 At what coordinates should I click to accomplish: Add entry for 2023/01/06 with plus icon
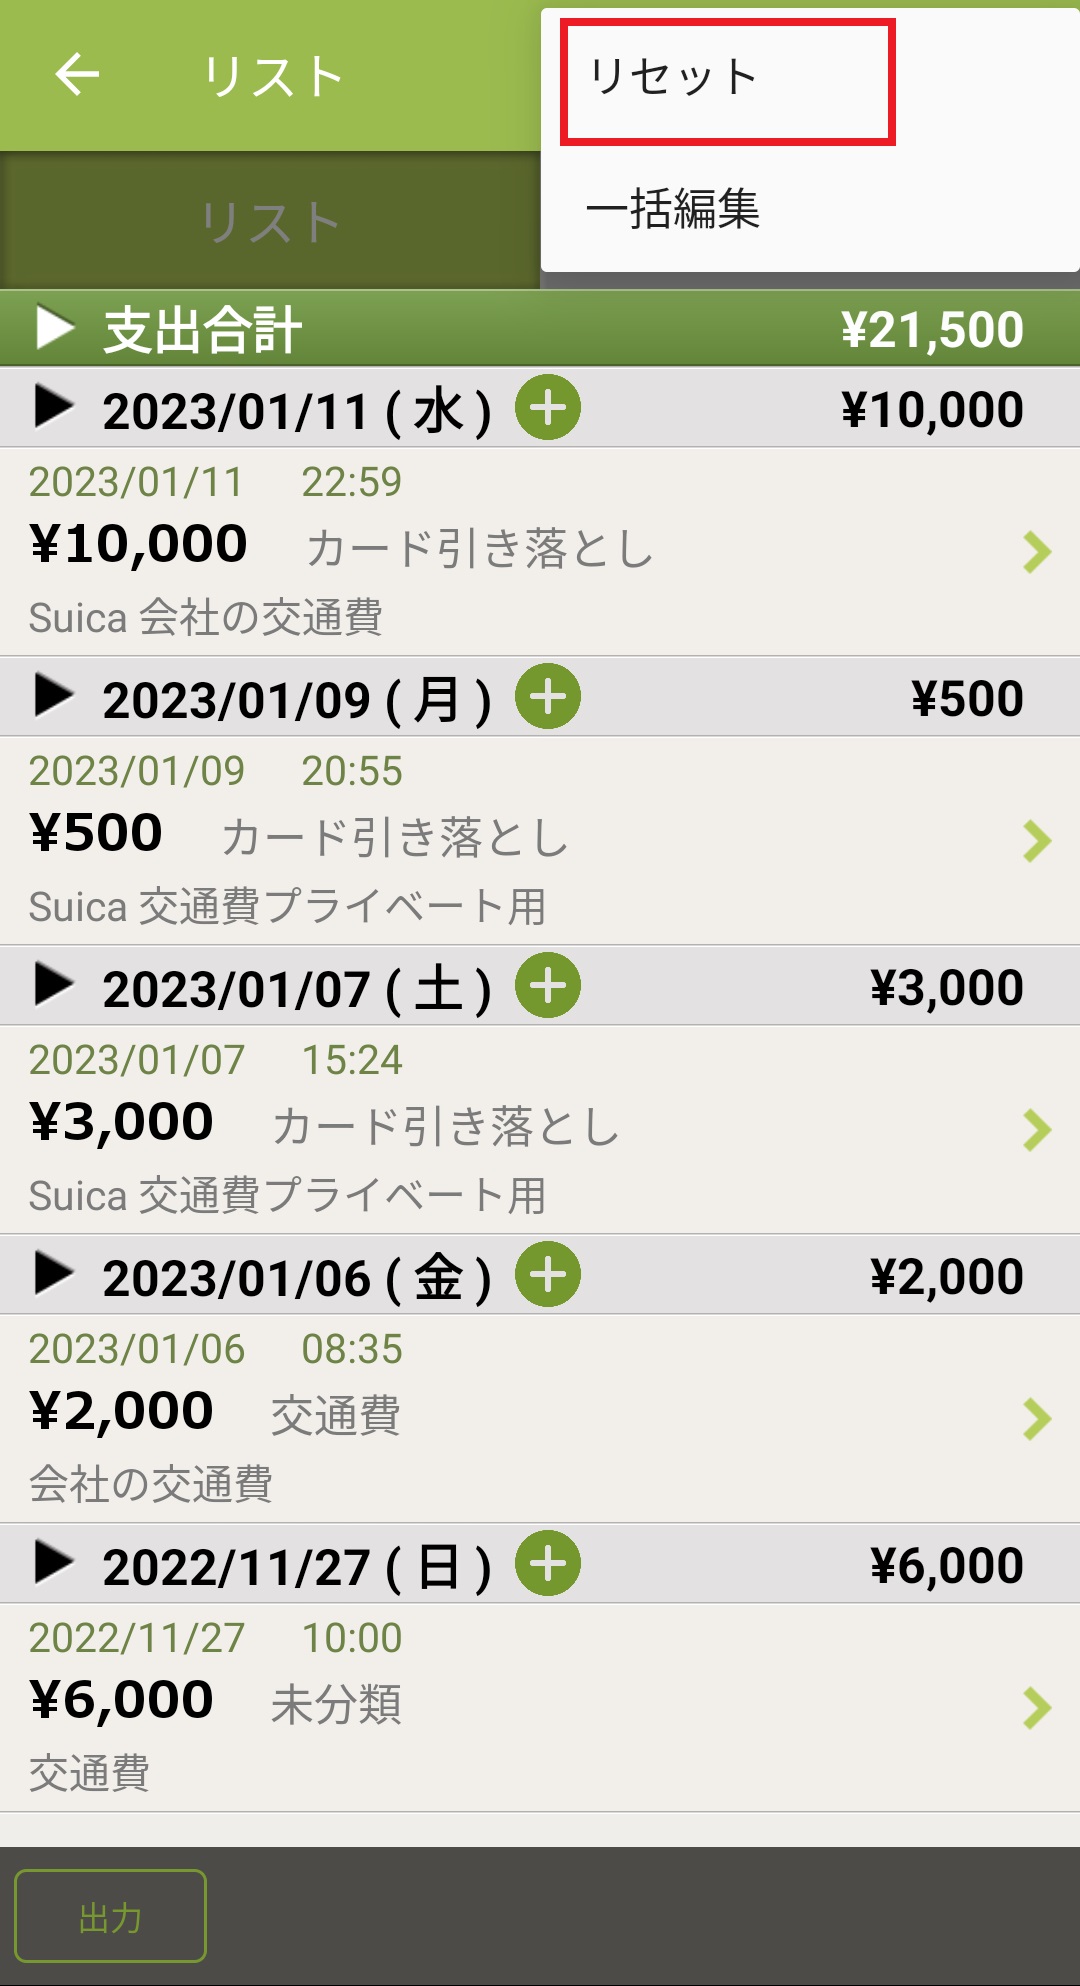pyautogui.click(x=547, y=1275)
